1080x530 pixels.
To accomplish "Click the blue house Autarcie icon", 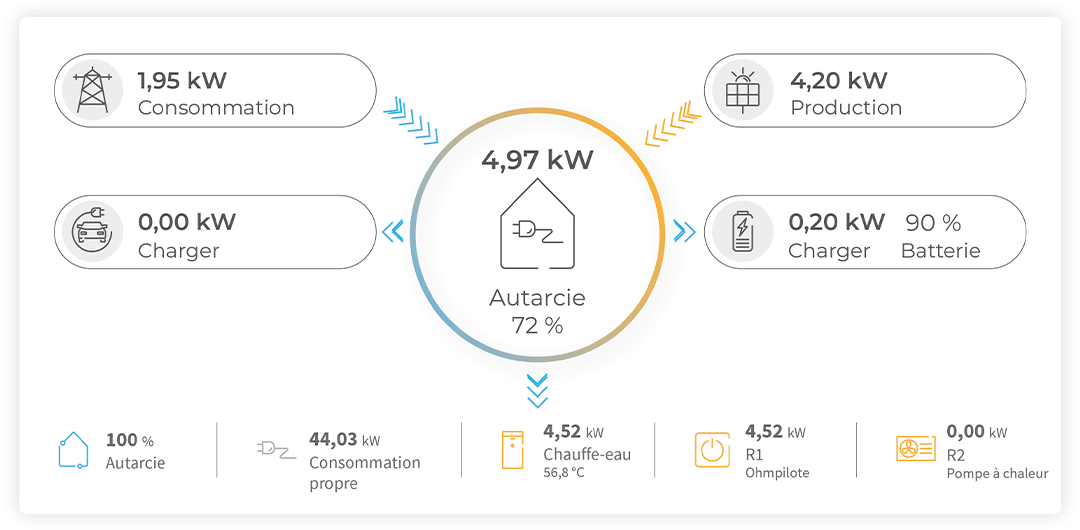I will click(73, 451).
